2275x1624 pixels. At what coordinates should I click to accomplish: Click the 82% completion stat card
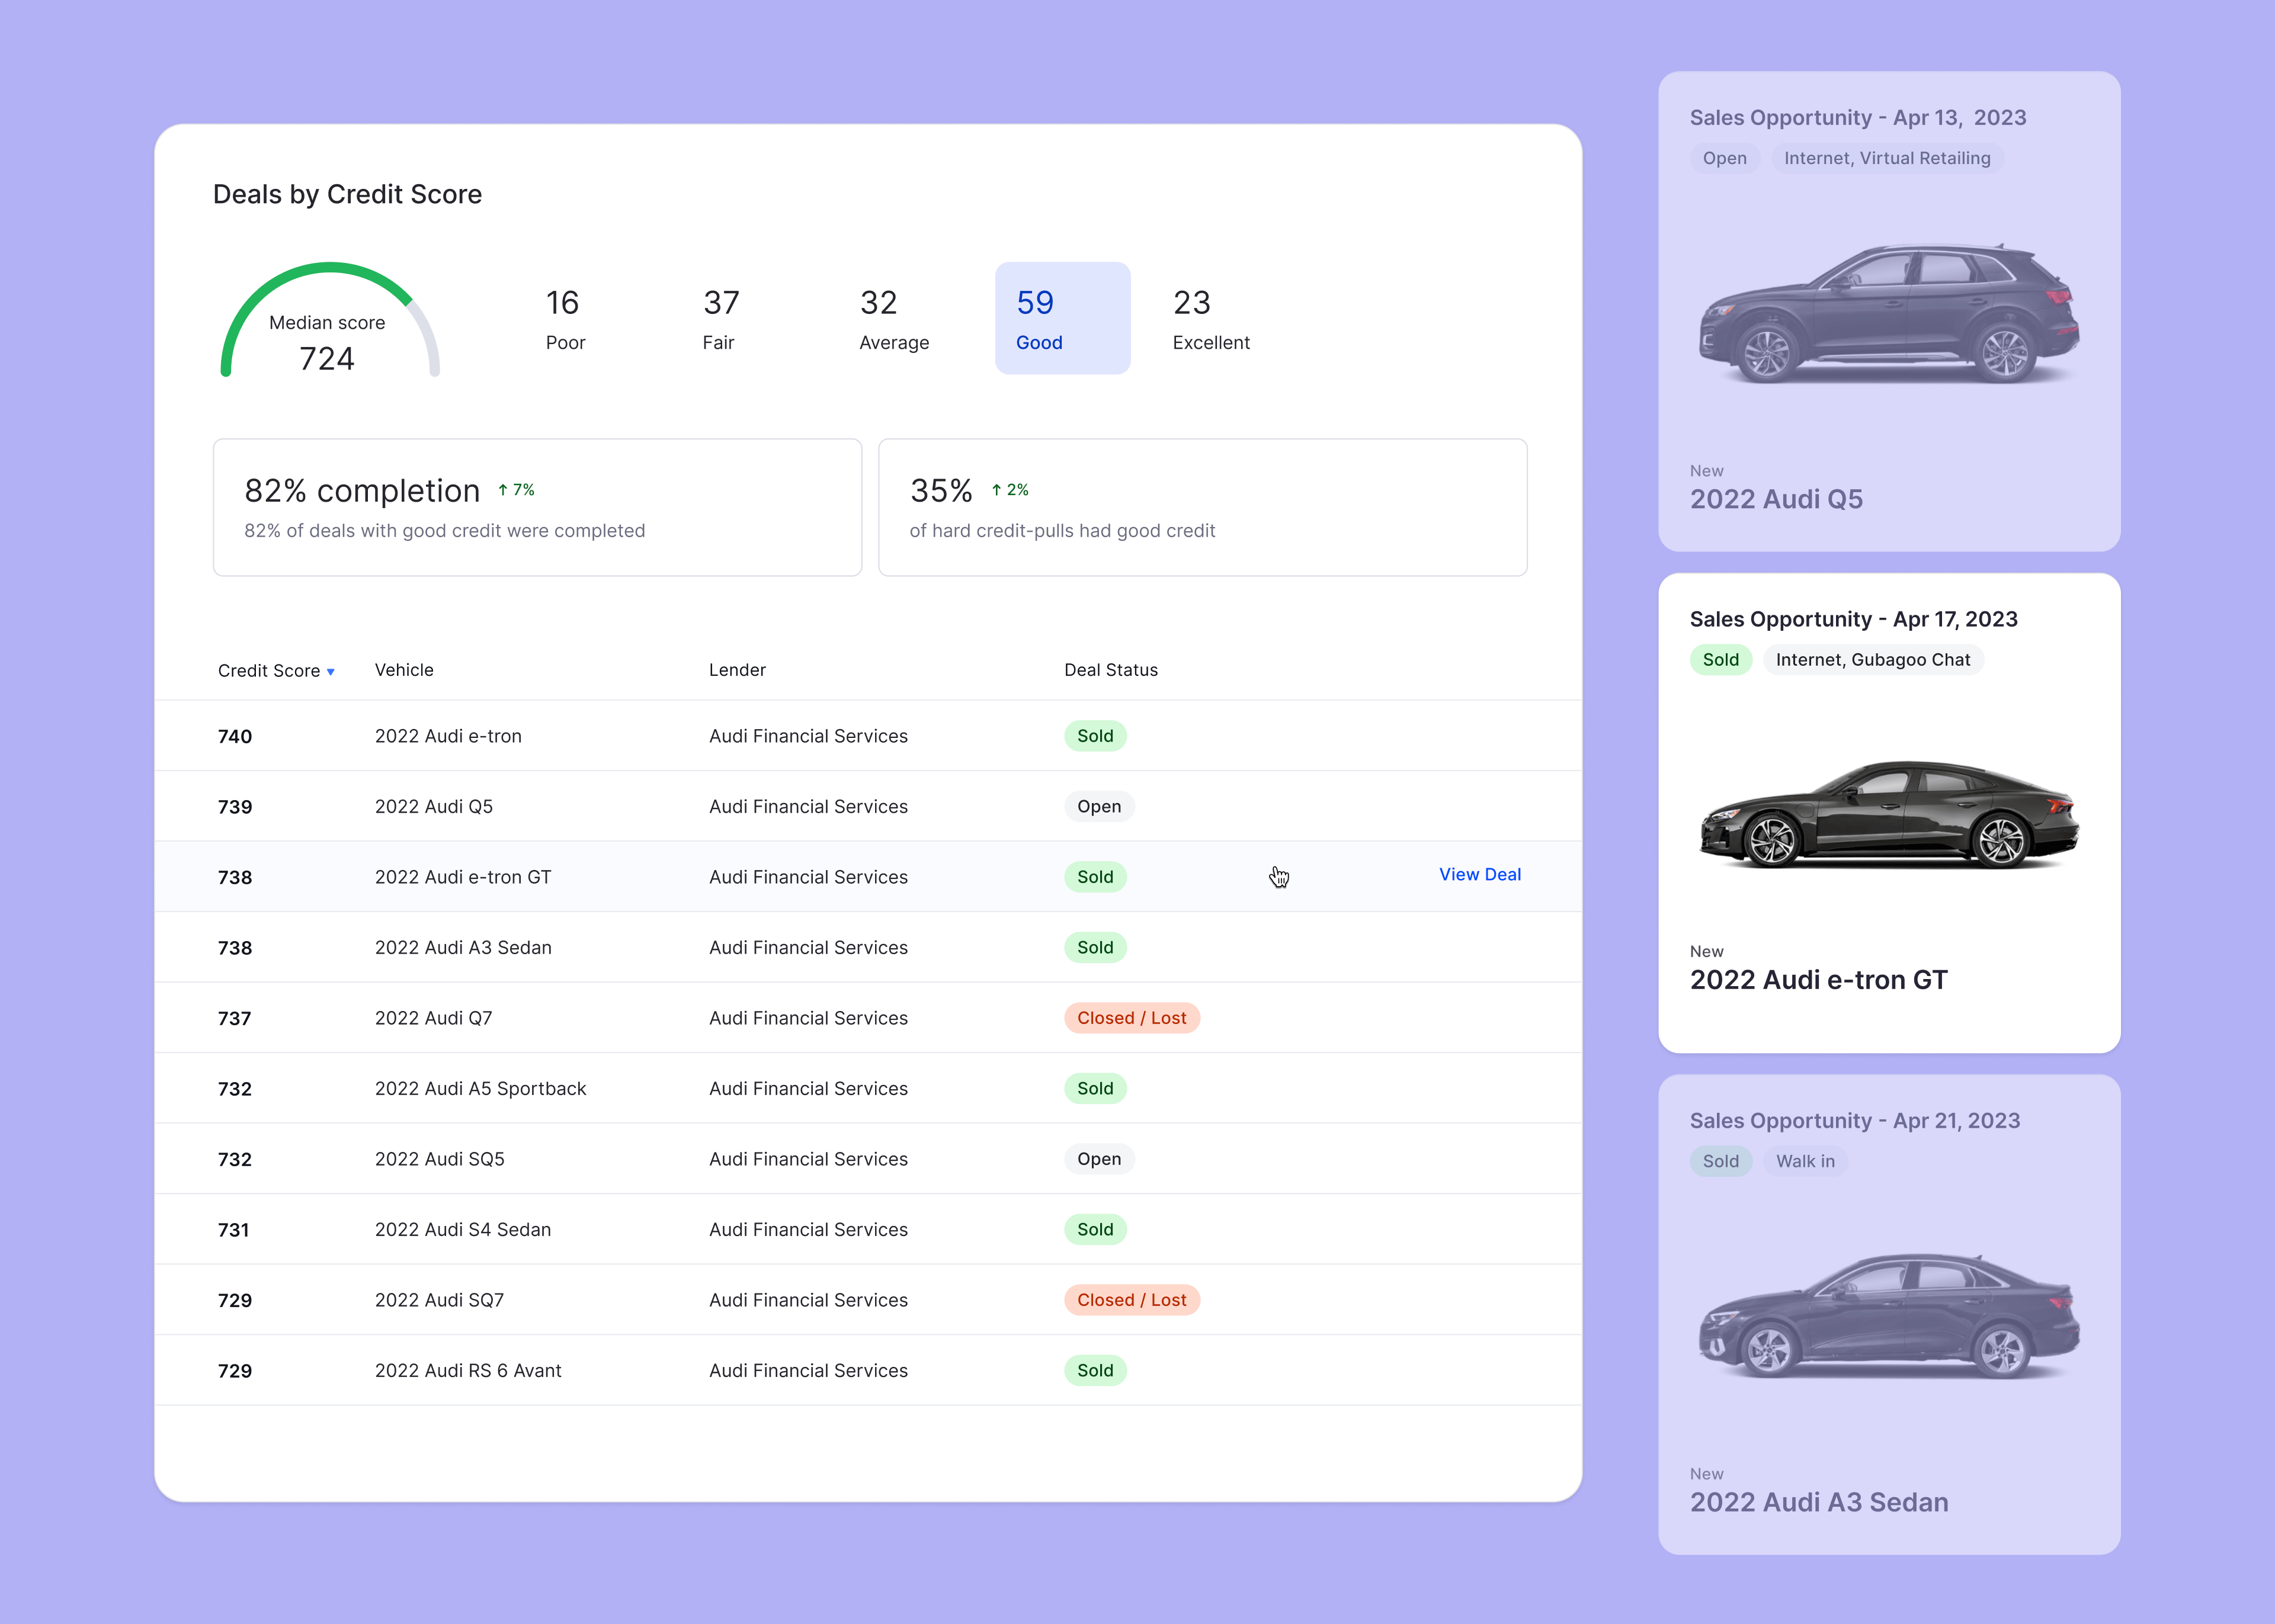(537, 507)
